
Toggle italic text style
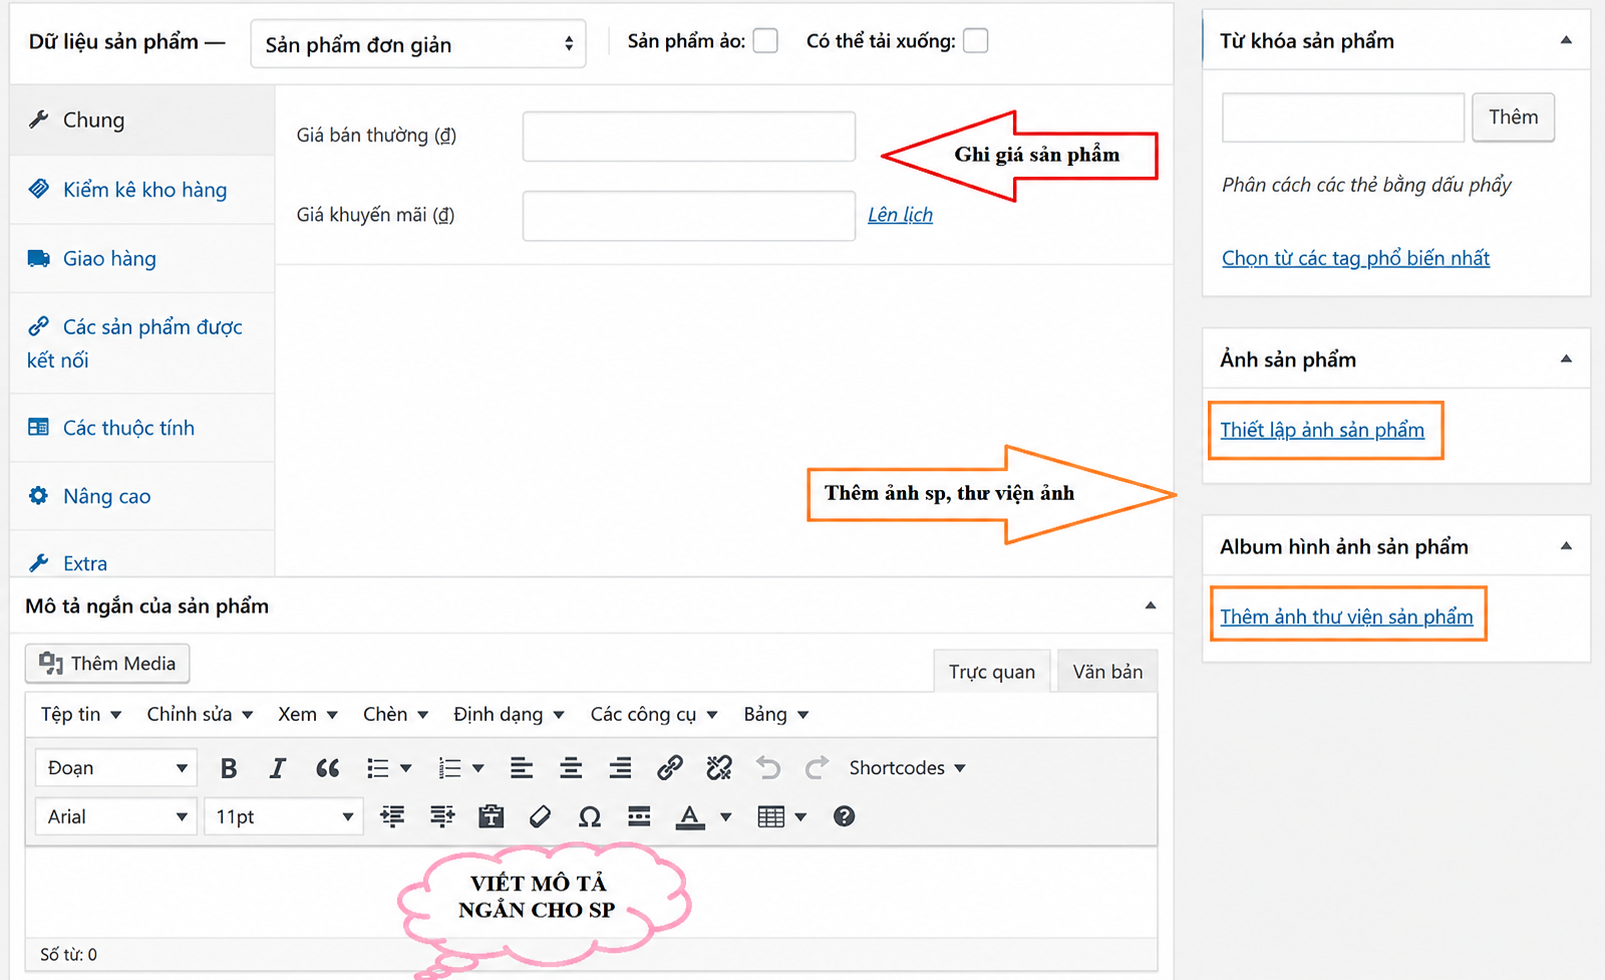[277, 768]
